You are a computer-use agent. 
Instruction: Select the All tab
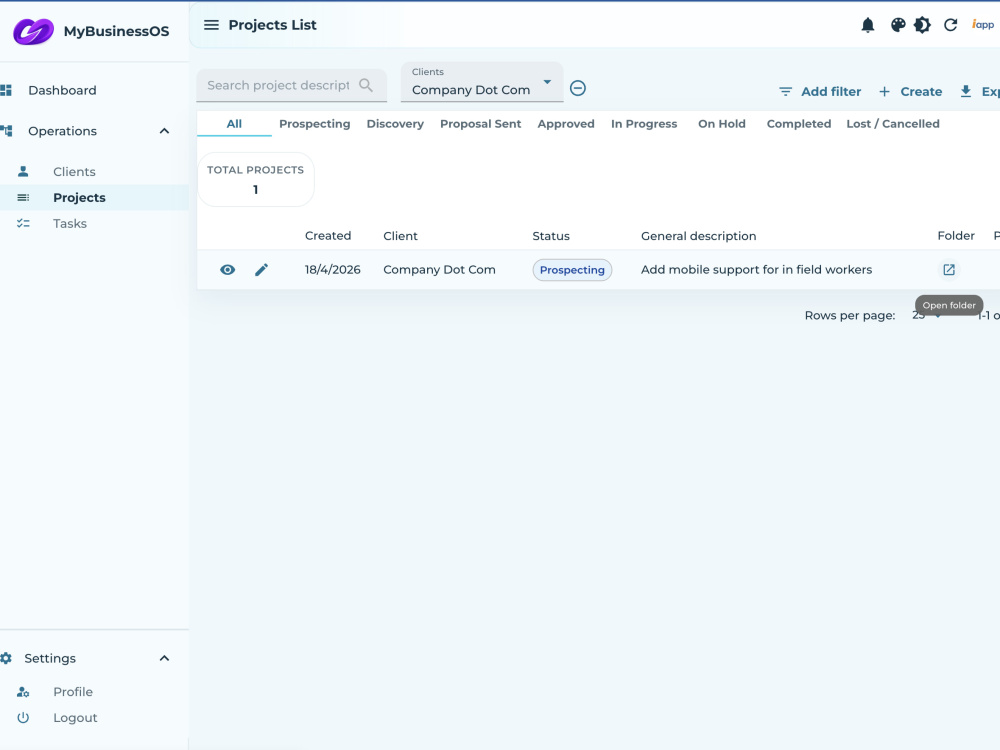click(234, 124)
